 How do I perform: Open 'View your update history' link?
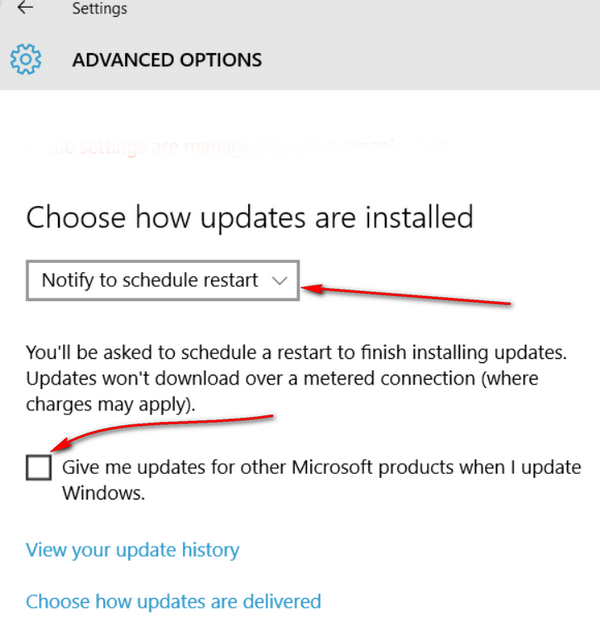[x=132, y=550]
